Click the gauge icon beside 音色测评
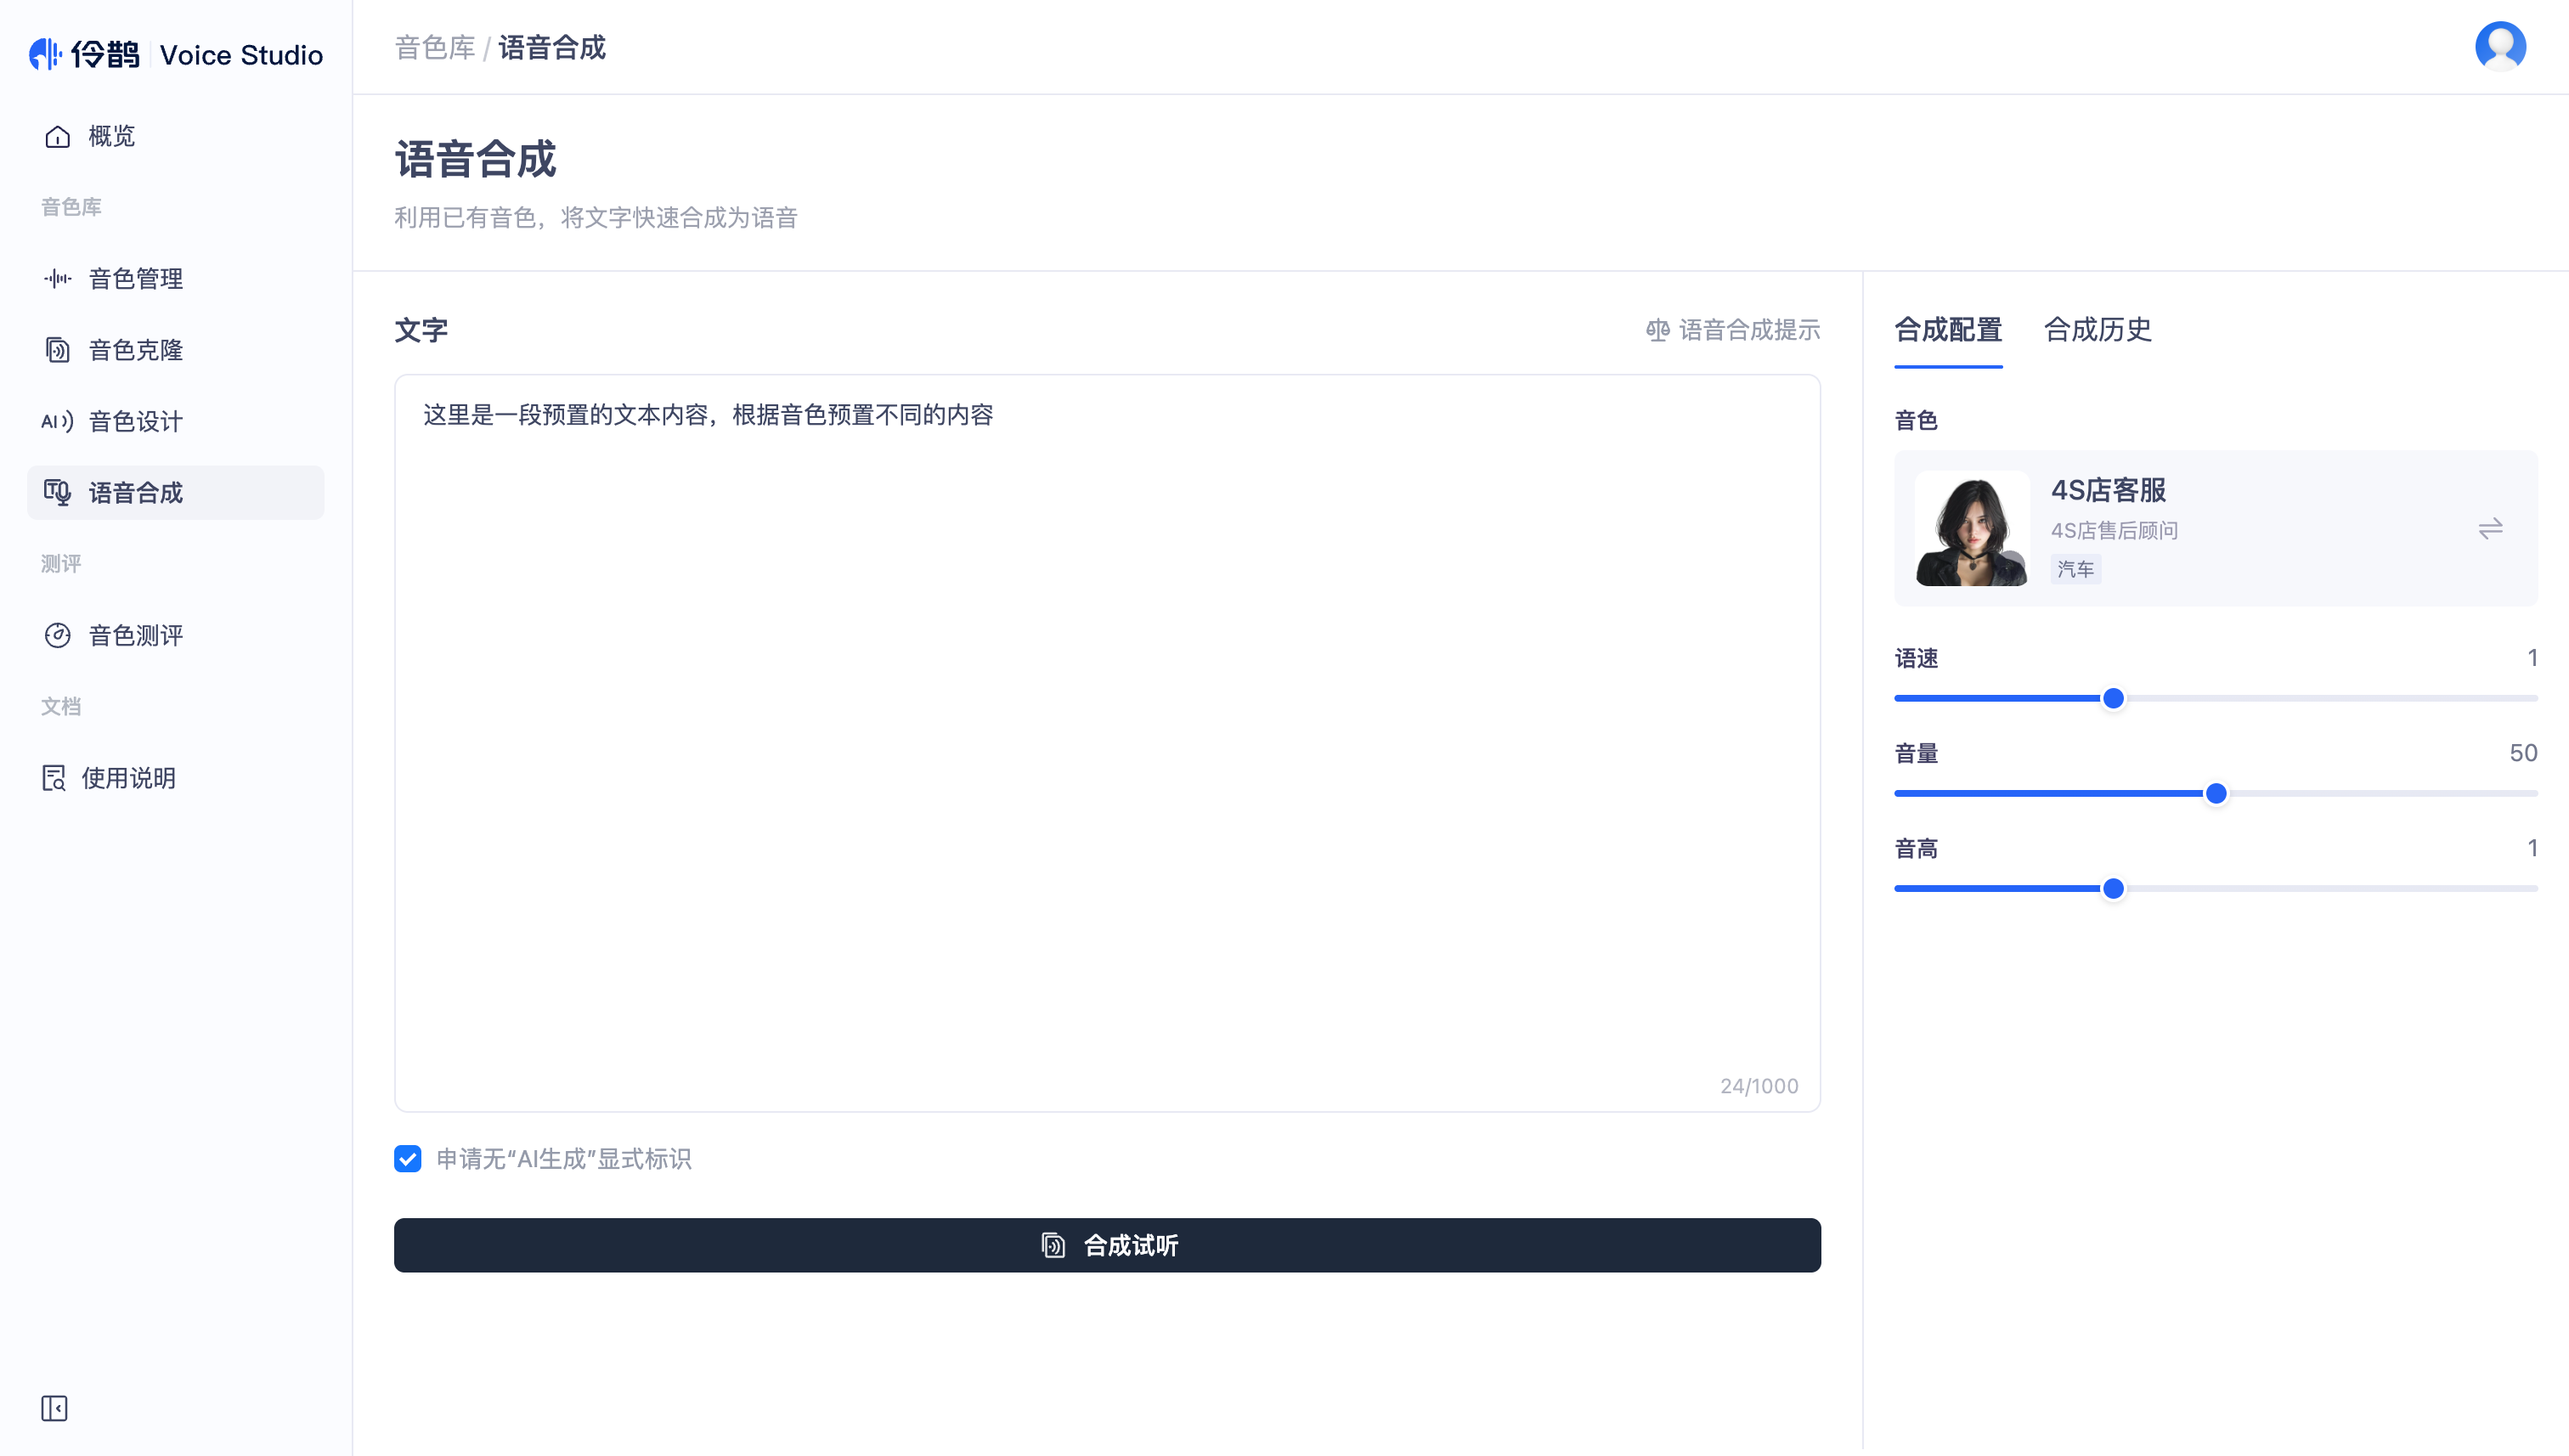 coord(58,635)
